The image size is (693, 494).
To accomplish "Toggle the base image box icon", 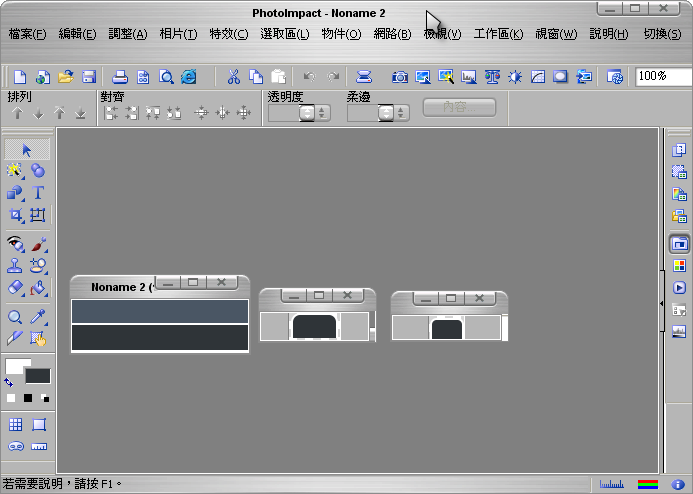I will 39,425.
